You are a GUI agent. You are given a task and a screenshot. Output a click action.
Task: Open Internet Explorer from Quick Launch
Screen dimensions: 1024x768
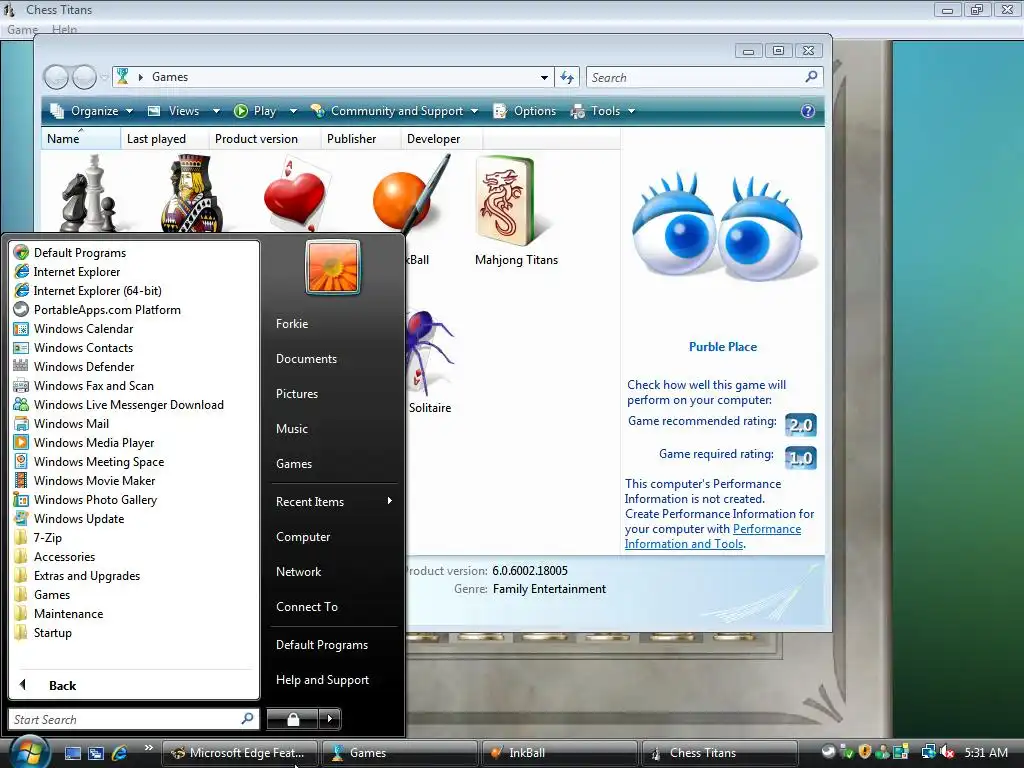point(120,753)
